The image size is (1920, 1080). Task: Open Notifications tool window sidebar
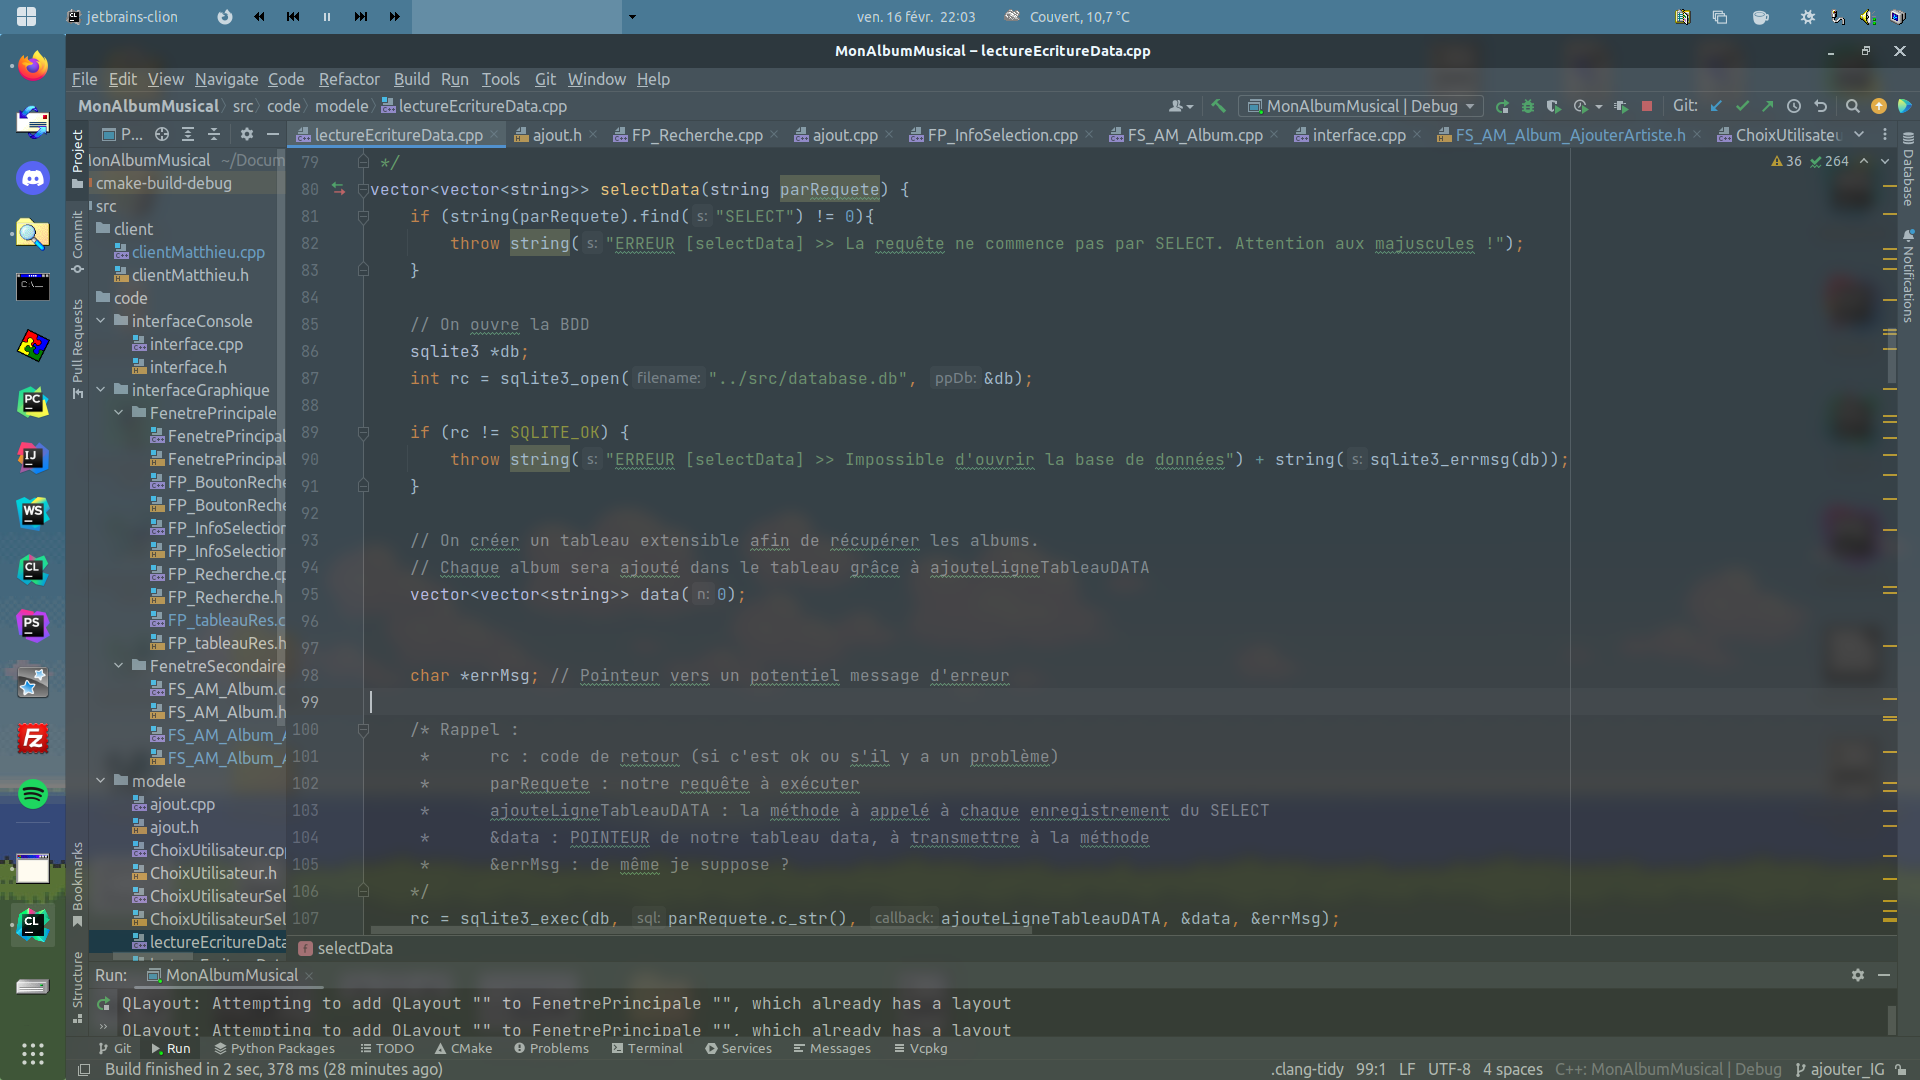pos(1908,276)
